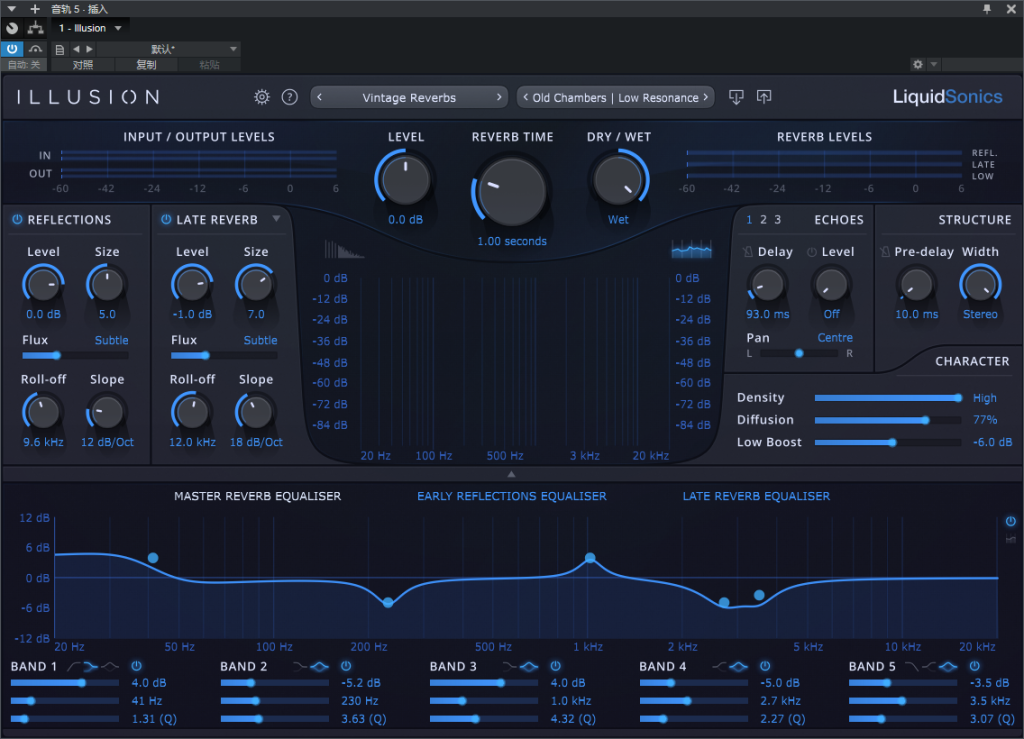Collapse the equaliser panel with the up triangle
This screenshot has width=1024, height=739.
pyautogui.click(x=511, y=474)
